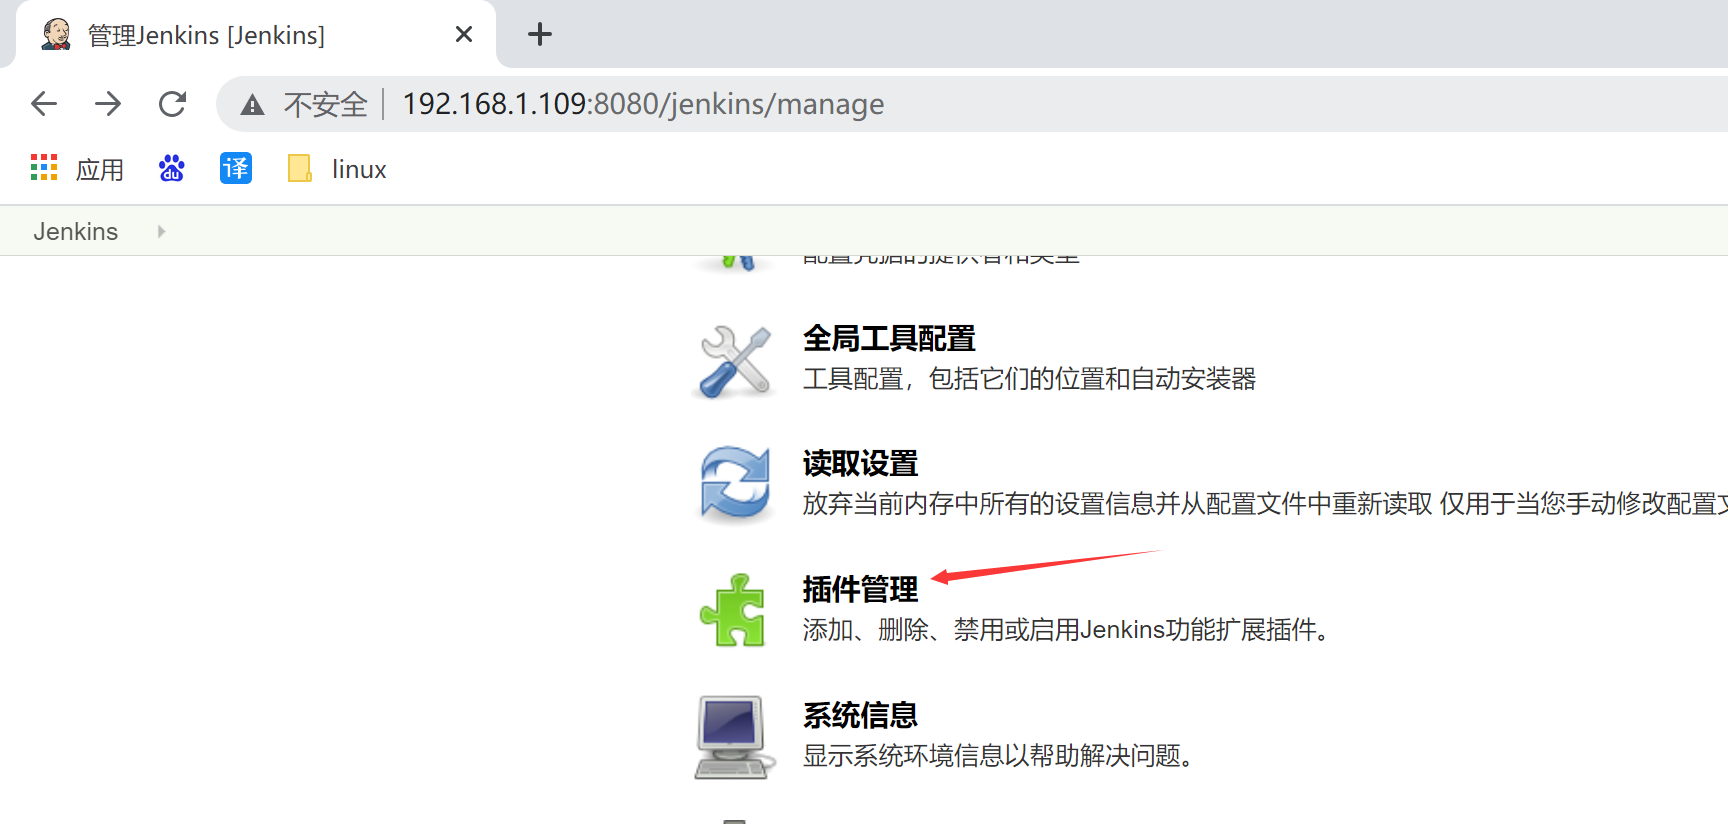Click the Baidu paw bookmark icon
The image size is (1728, 824).
coord(172,169)
